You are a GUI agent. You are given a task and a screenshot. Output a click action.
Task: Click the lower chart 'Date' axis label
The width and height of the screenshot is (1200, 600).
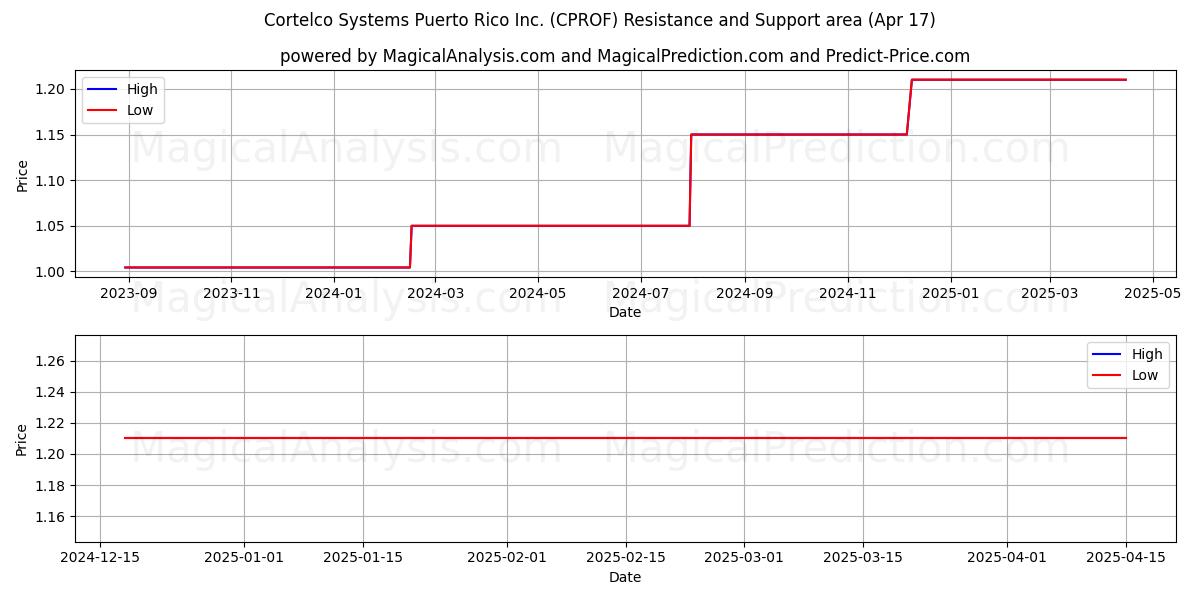[x=625, y=578]
